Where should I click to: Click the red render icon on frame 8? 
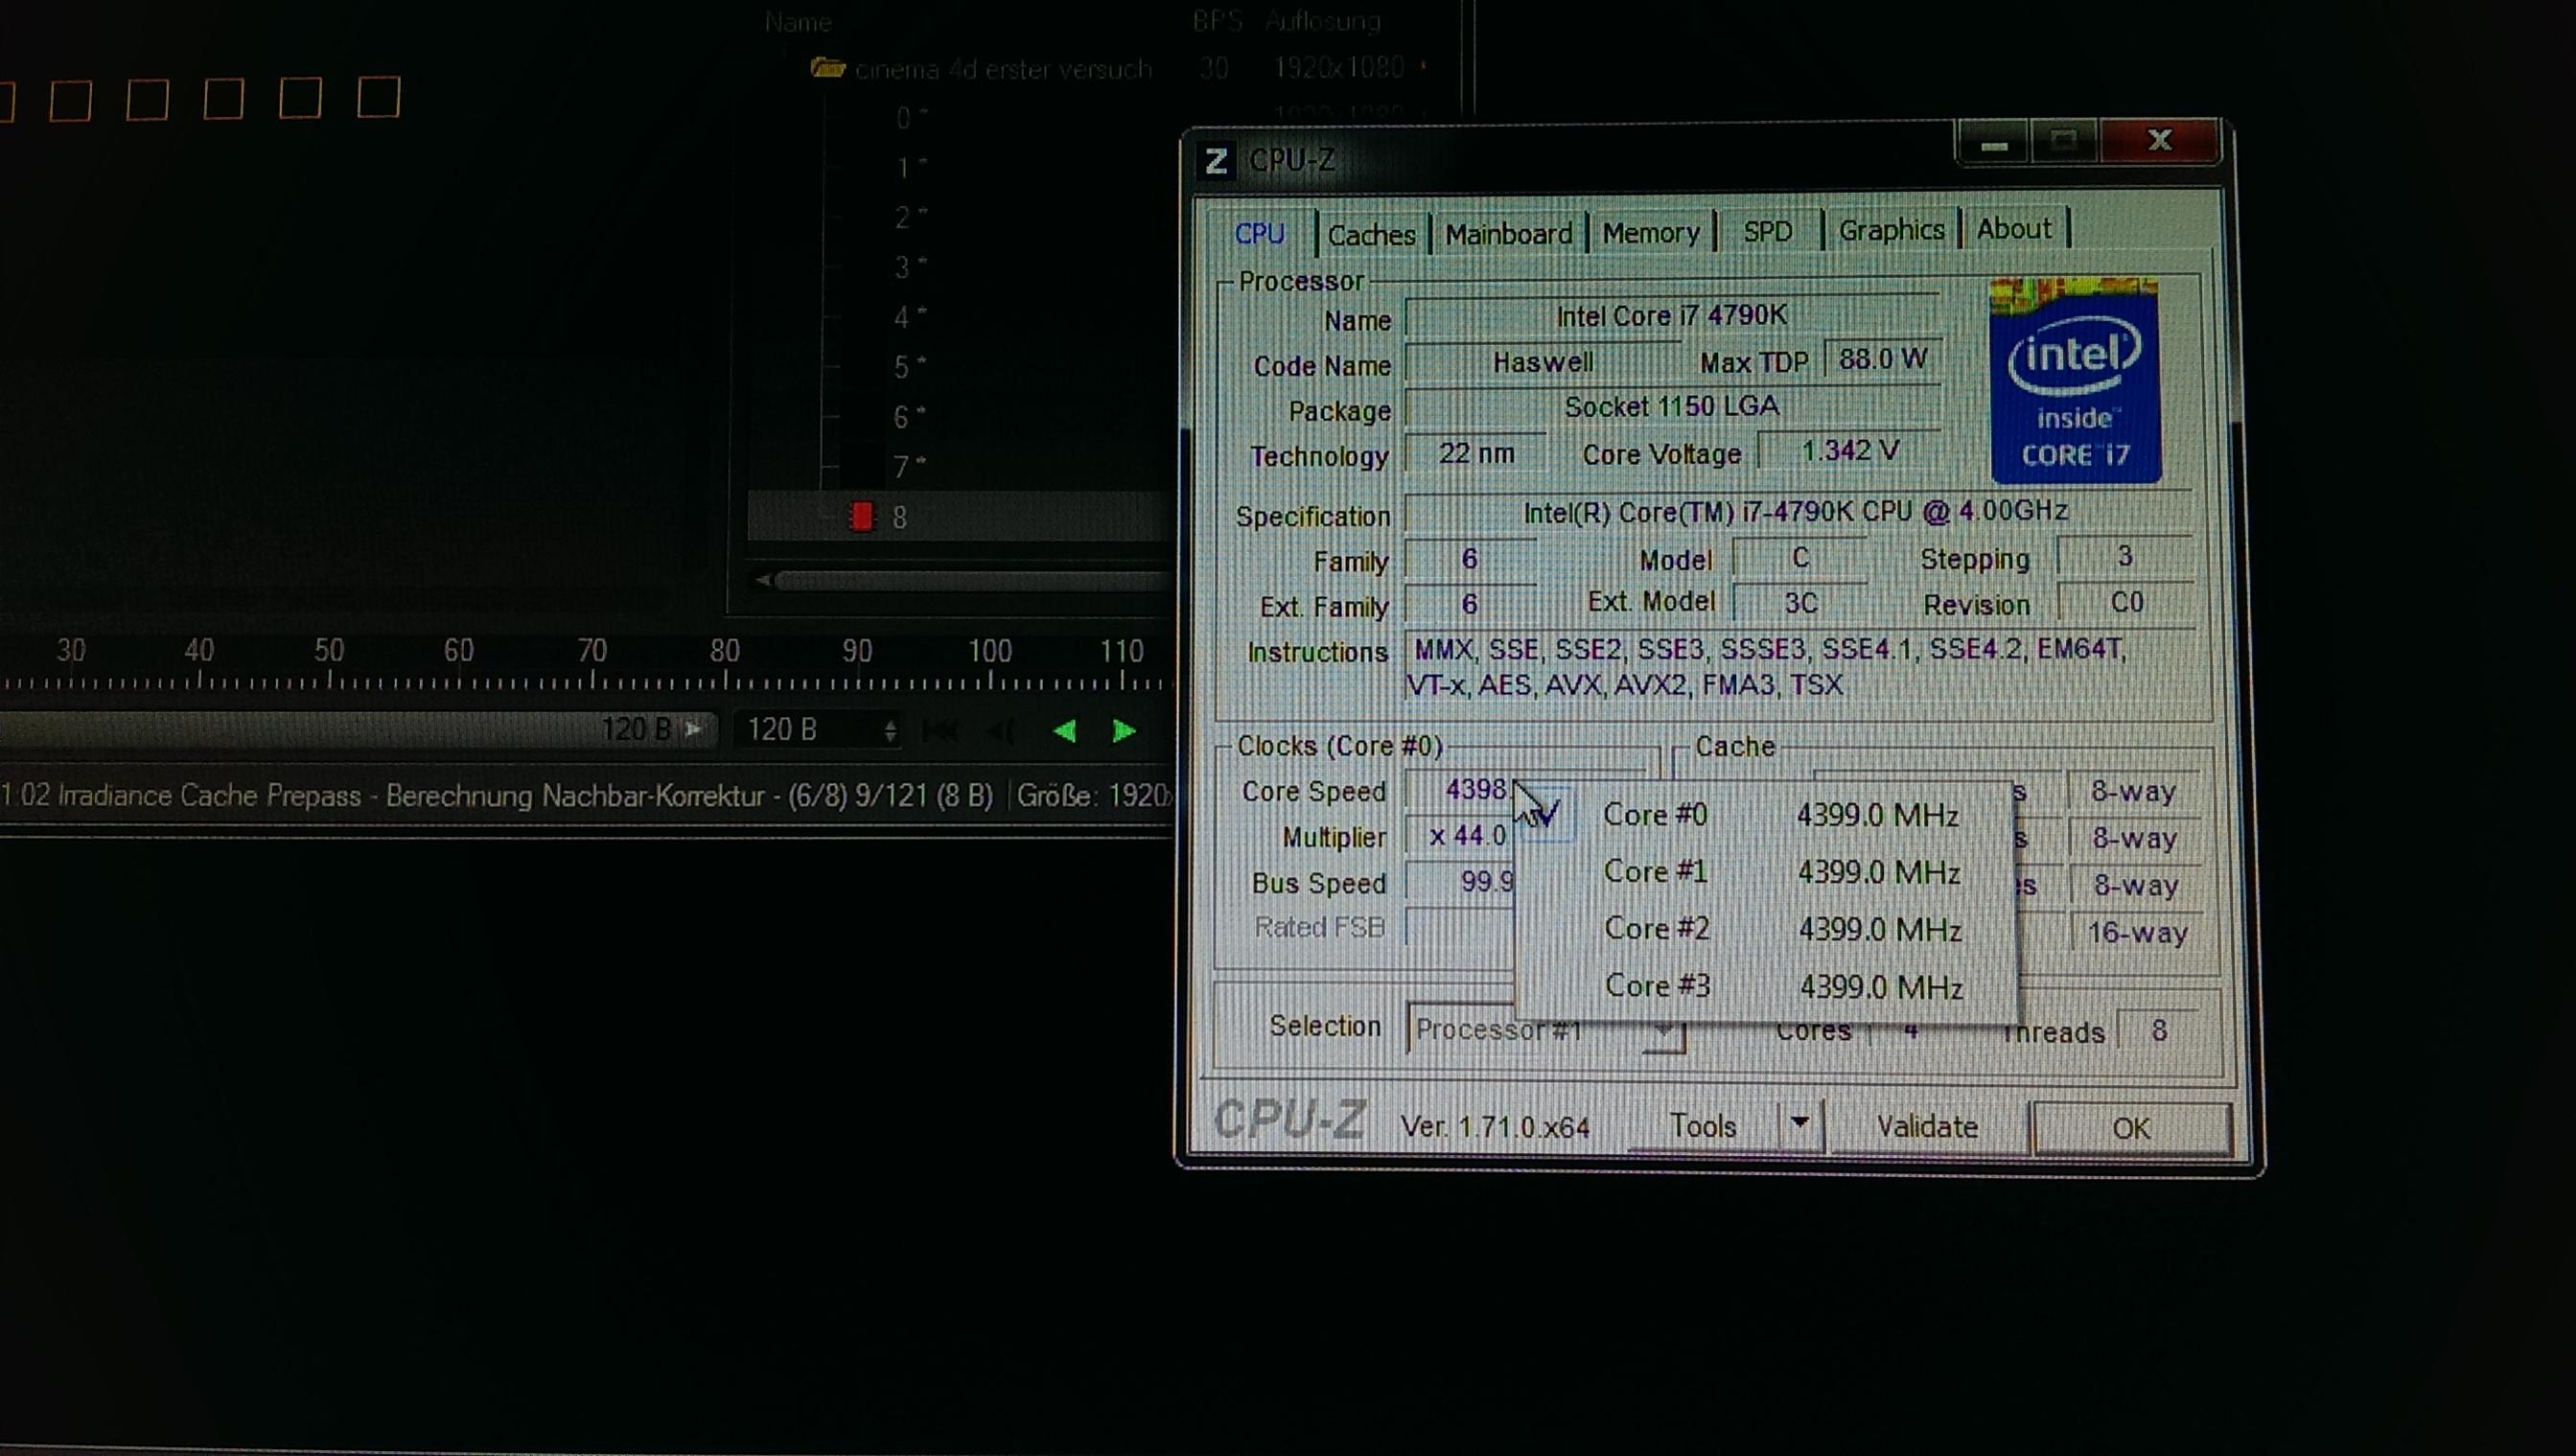click(x=861, y=517)
